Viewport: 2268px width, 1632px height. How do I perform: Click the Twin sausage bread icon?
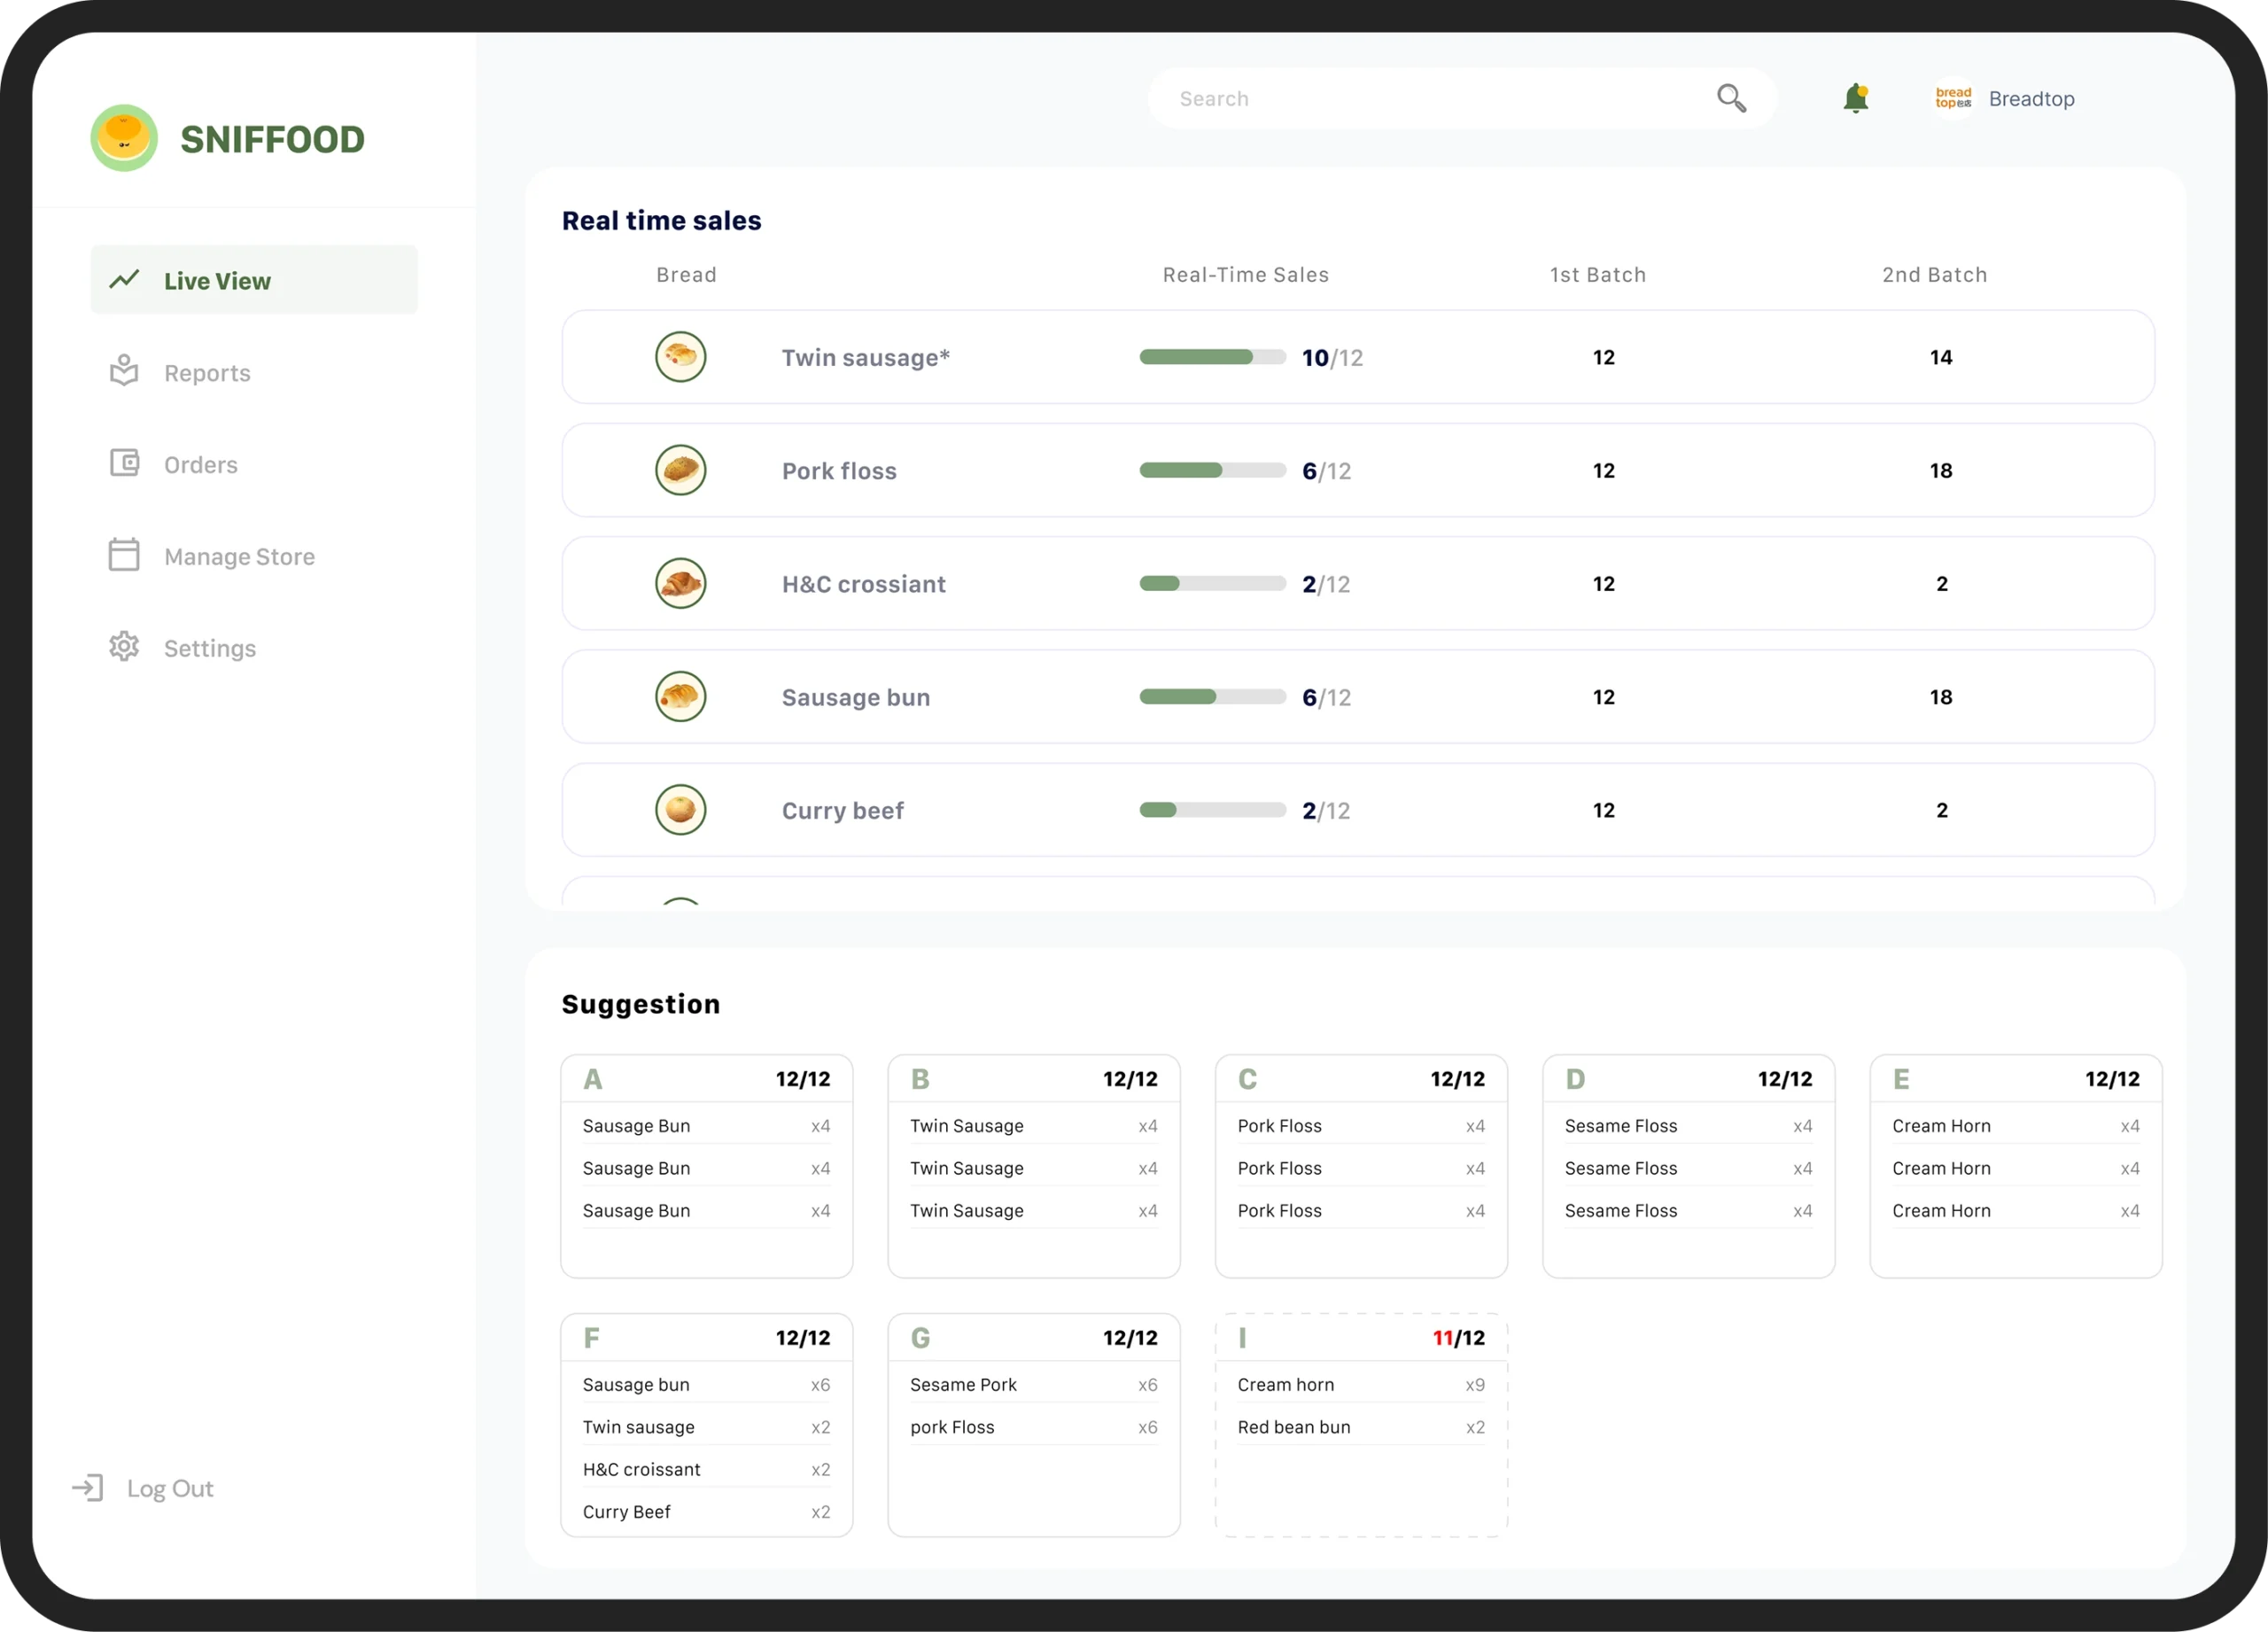tap(681, 357)
